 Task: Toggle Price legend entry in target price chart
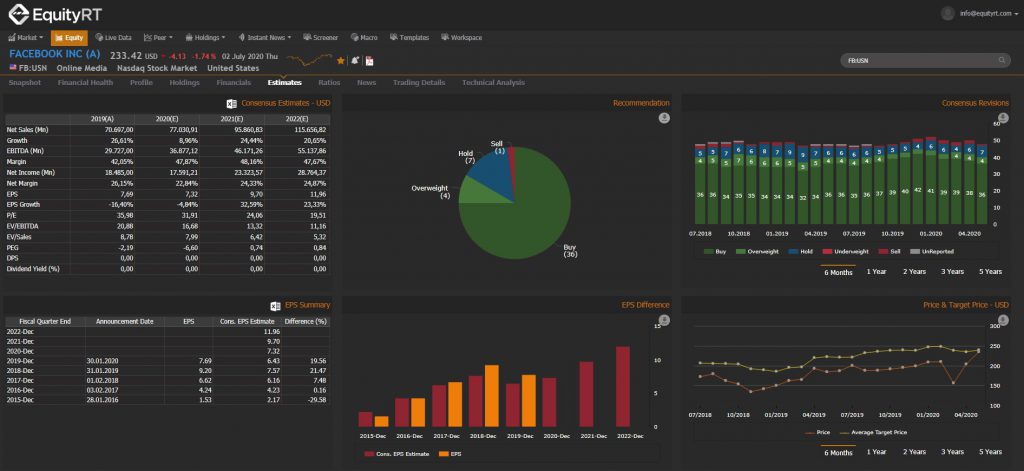point(818,432)
